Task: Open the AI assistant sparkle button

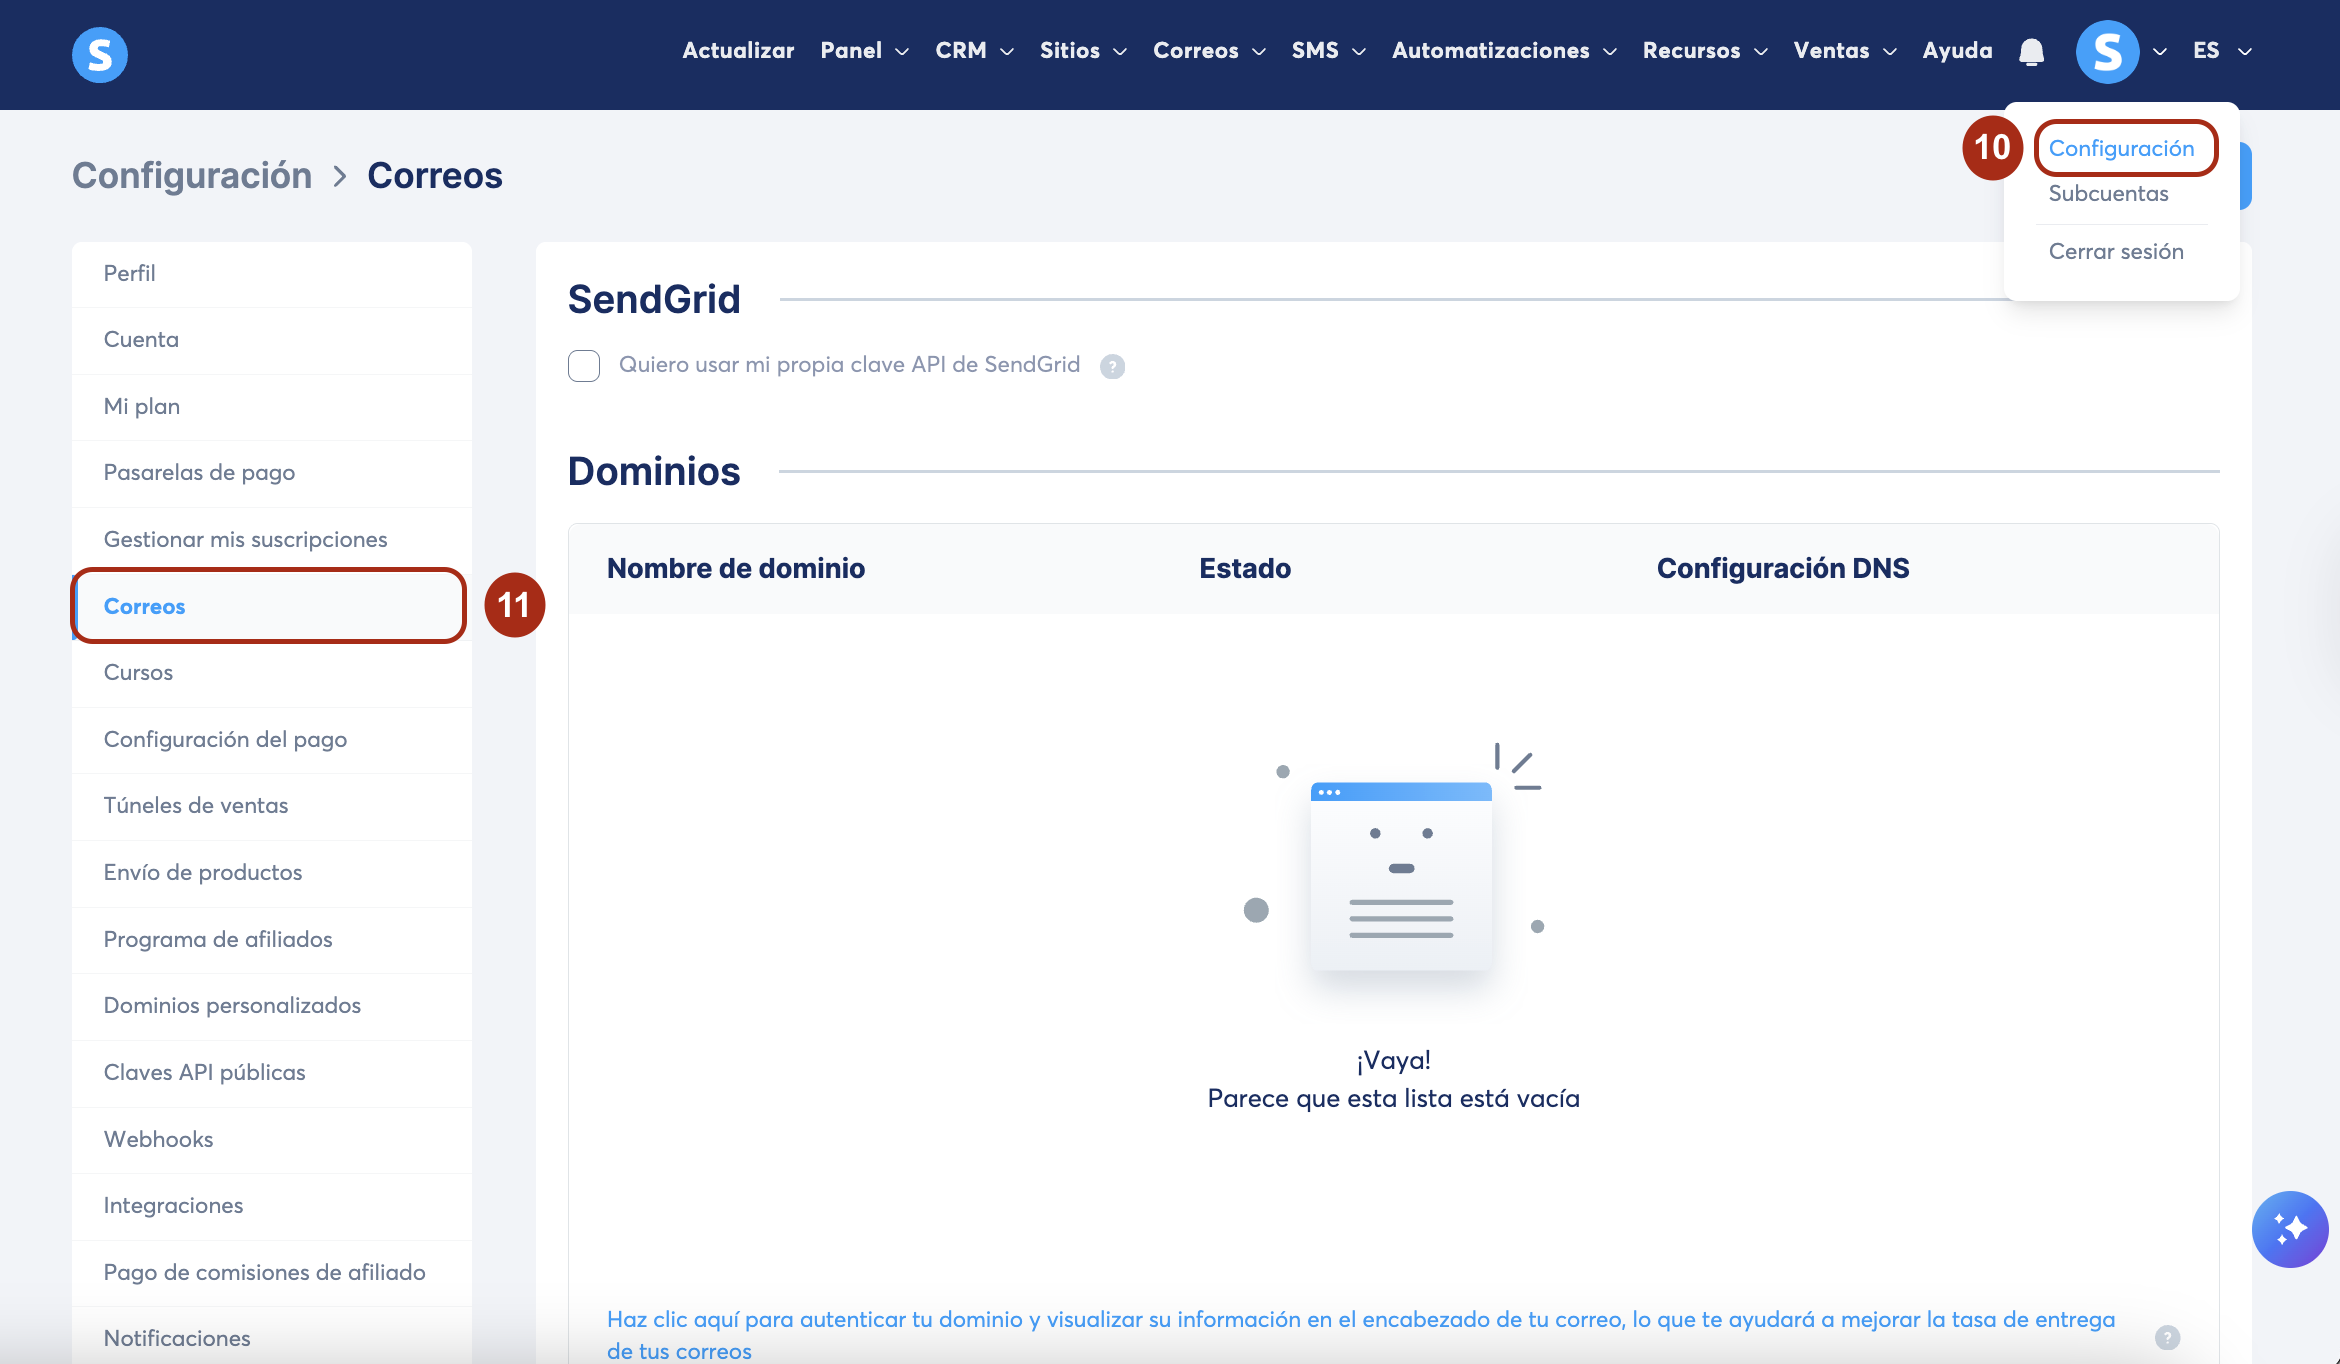Action: [2289, 1229]
